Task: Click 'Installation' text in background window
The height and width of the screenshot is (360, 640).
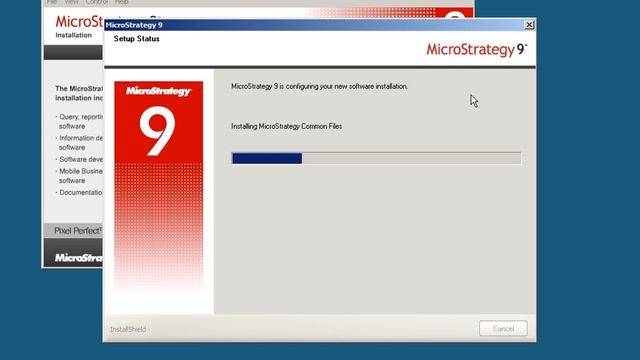Action: [x=73, y=35]
